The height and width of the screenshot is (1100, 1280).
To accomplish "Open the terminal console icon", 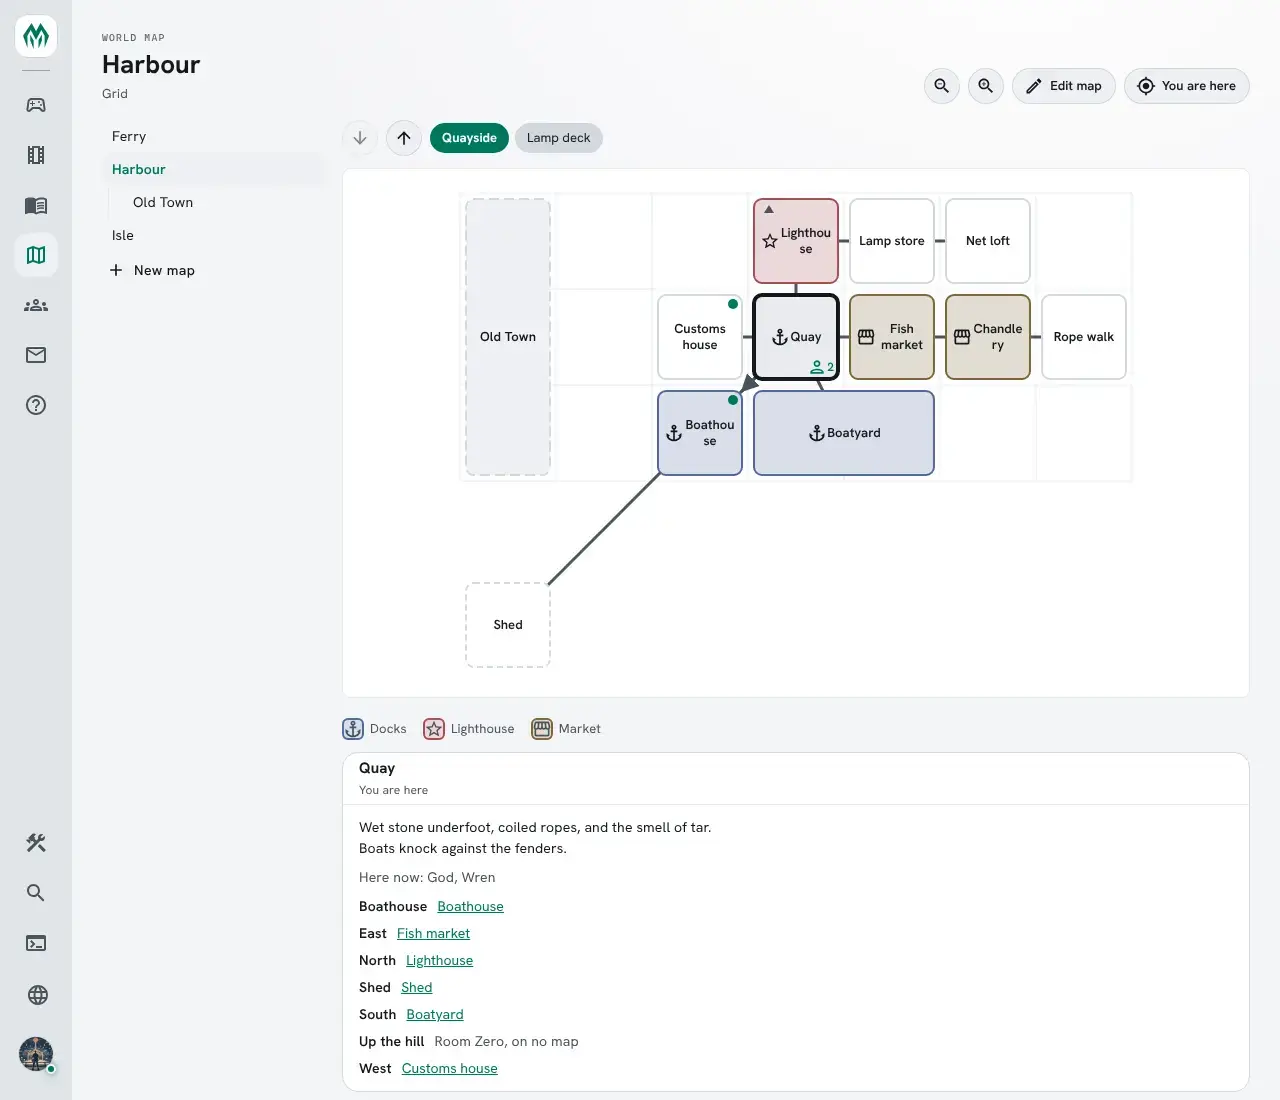I will [x=36, y=943].
